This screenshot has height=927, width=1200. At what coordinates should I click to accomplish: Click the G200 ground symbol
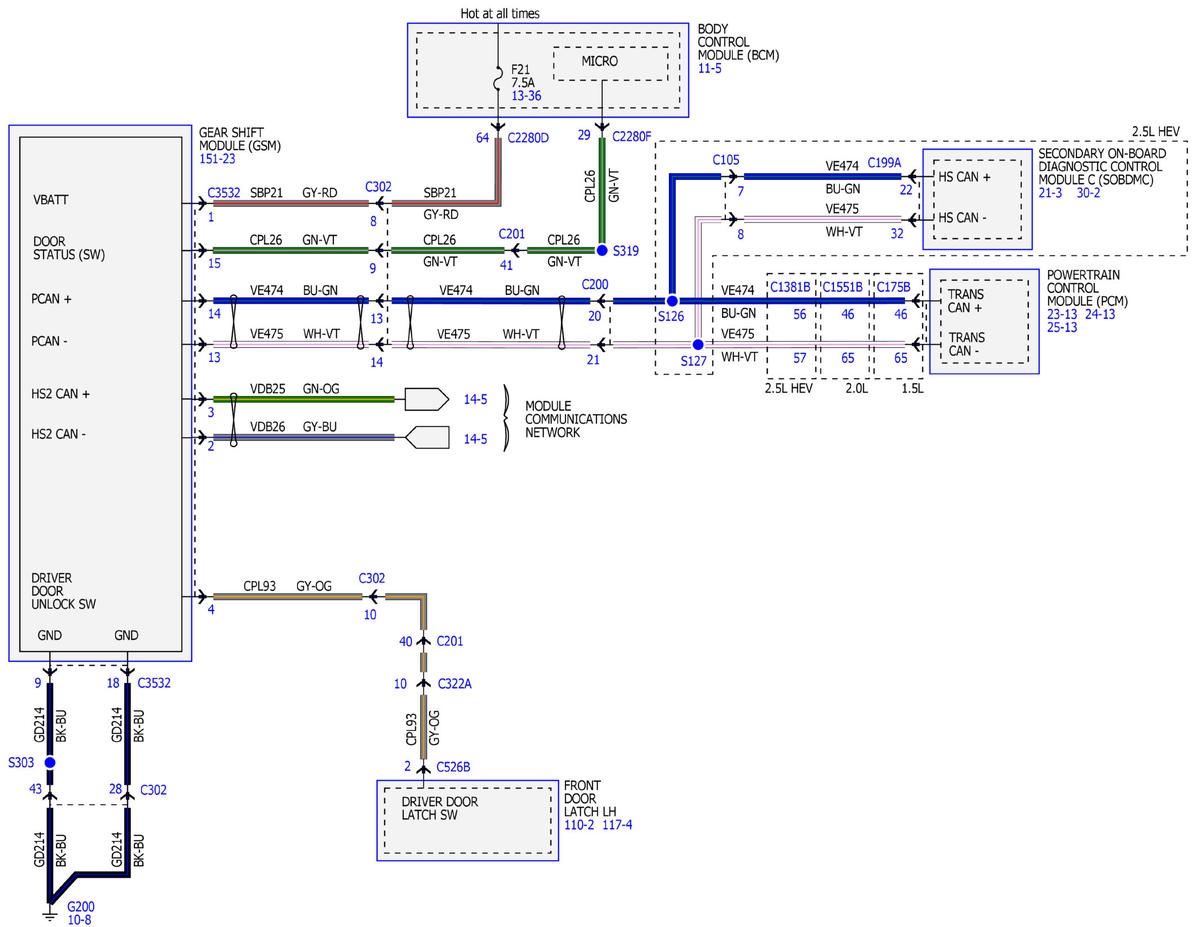(x=49, y=911)
